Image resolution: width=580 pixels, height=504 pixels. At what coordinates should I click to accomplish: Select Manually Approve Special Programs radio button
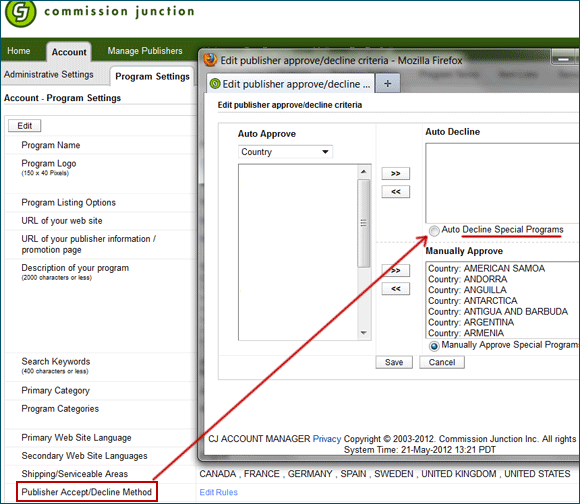(x=434, y=346)
